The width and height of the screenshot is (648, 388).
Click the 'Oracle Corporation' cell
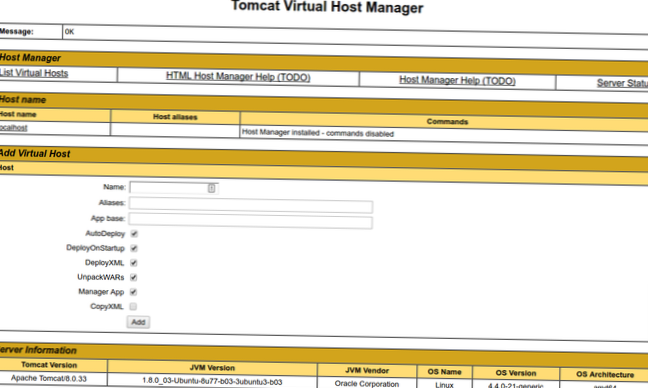point(367,384)
